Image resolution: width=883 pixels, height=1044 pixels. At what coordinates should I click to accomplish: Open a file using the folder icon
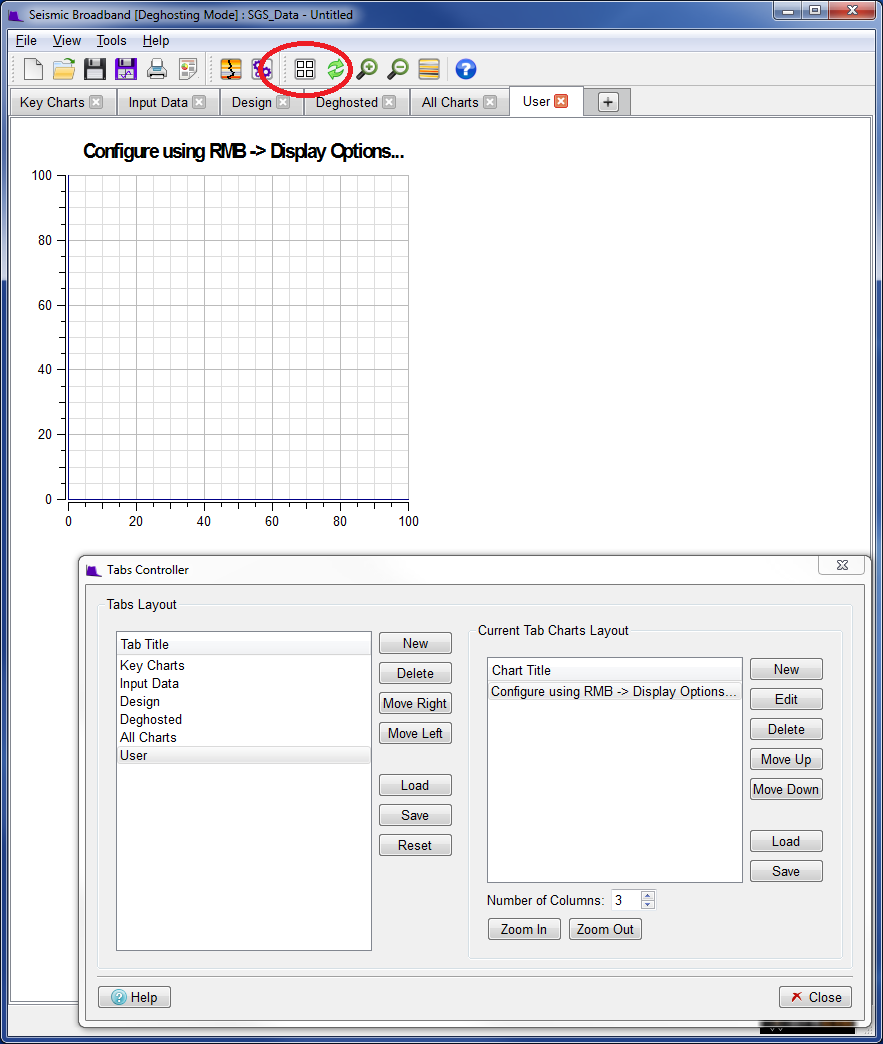[64, 69]
